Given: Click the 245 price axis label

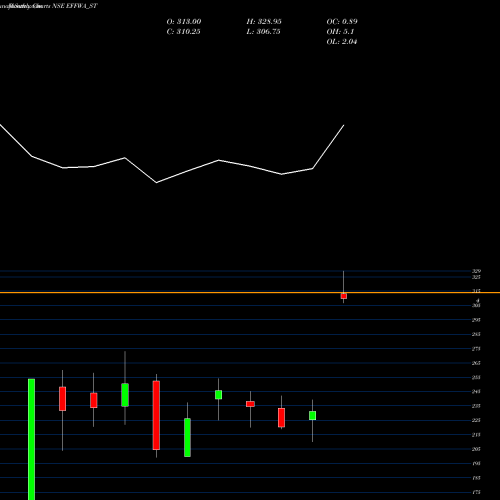Looking at the screenshot, I should tap(476, 392).
